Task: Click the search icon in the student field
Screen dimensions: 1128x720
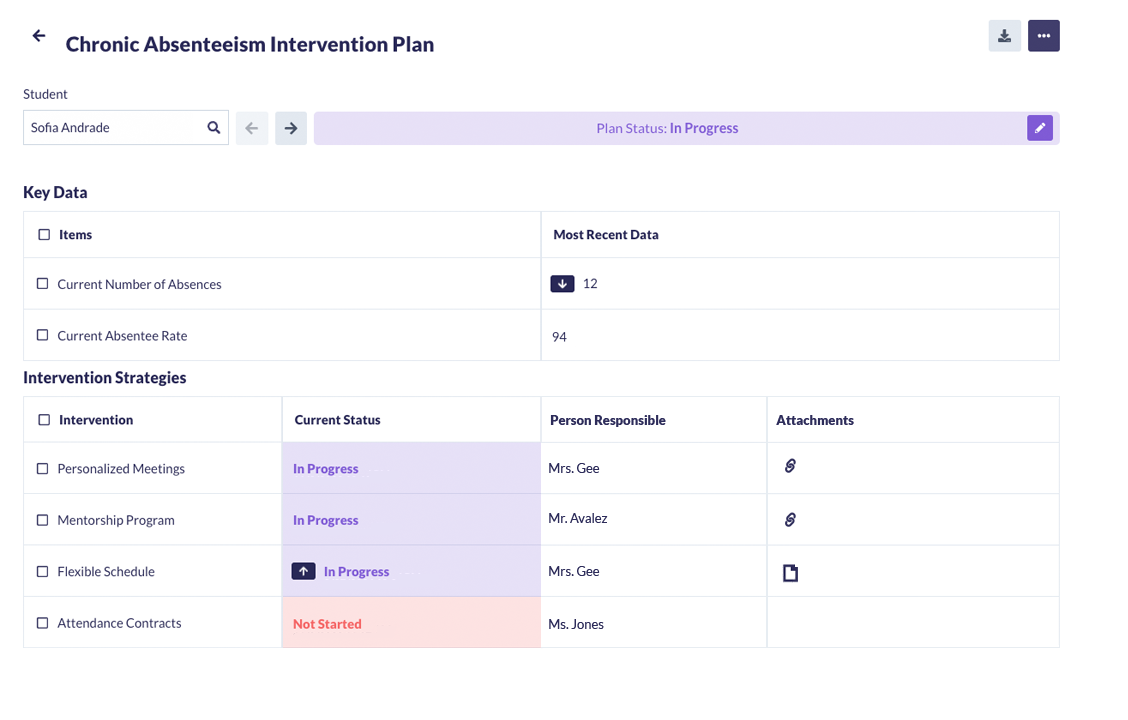Action: (x=213, y=127)
